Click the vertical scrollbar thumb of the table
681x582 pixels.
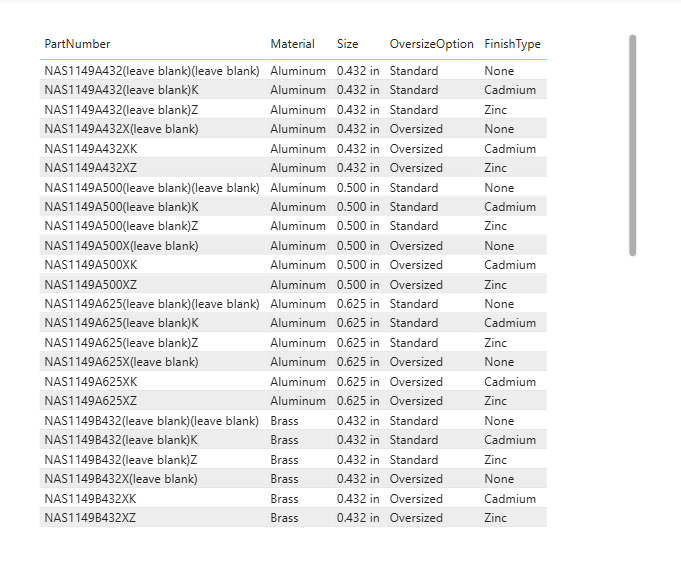click(x=632, y=146)
